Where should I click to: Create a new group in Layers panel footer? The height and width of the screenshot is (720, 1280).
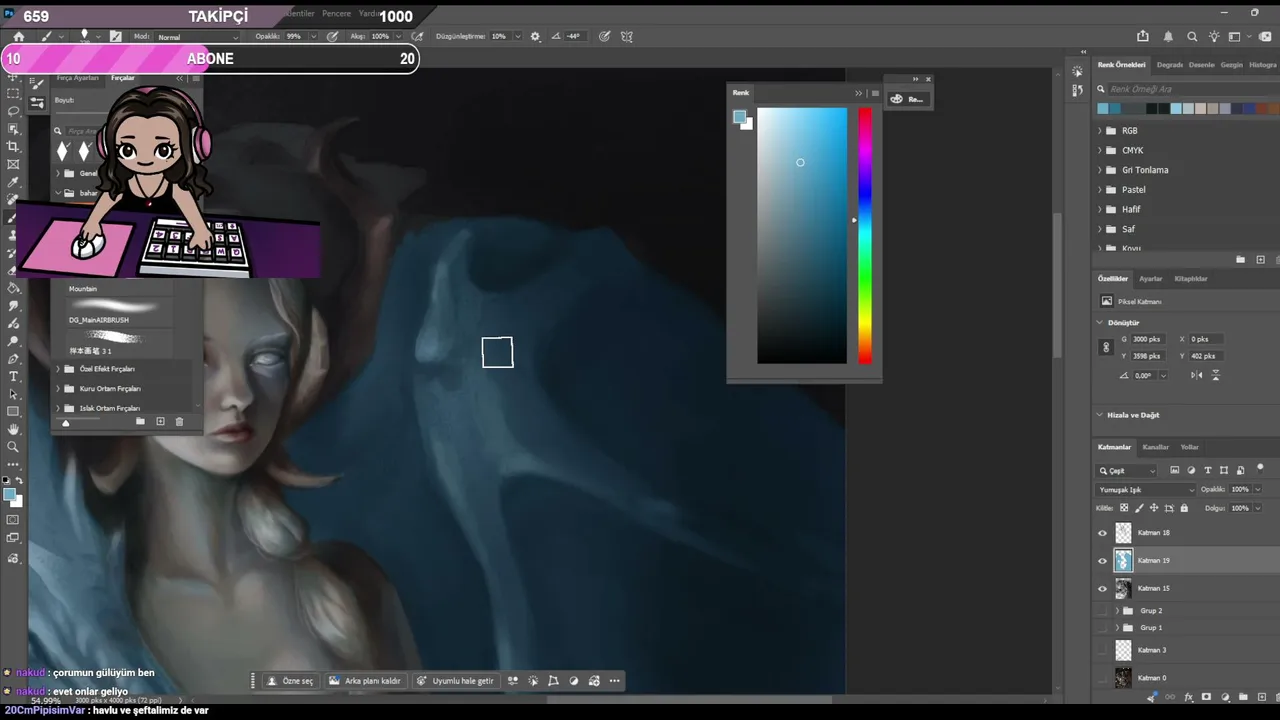[x=1241, y=697]
